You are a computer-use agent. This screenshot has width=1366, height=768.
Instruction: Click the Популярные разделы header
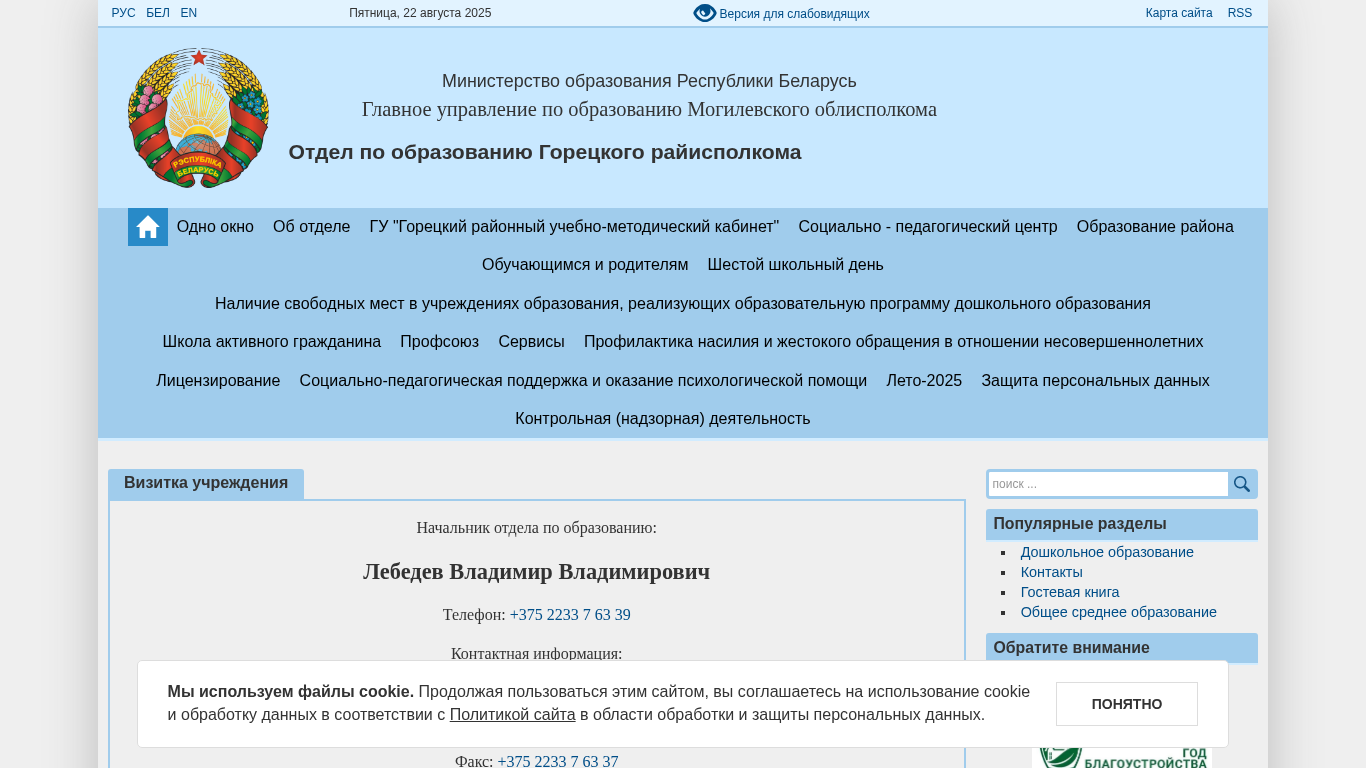1122,524
